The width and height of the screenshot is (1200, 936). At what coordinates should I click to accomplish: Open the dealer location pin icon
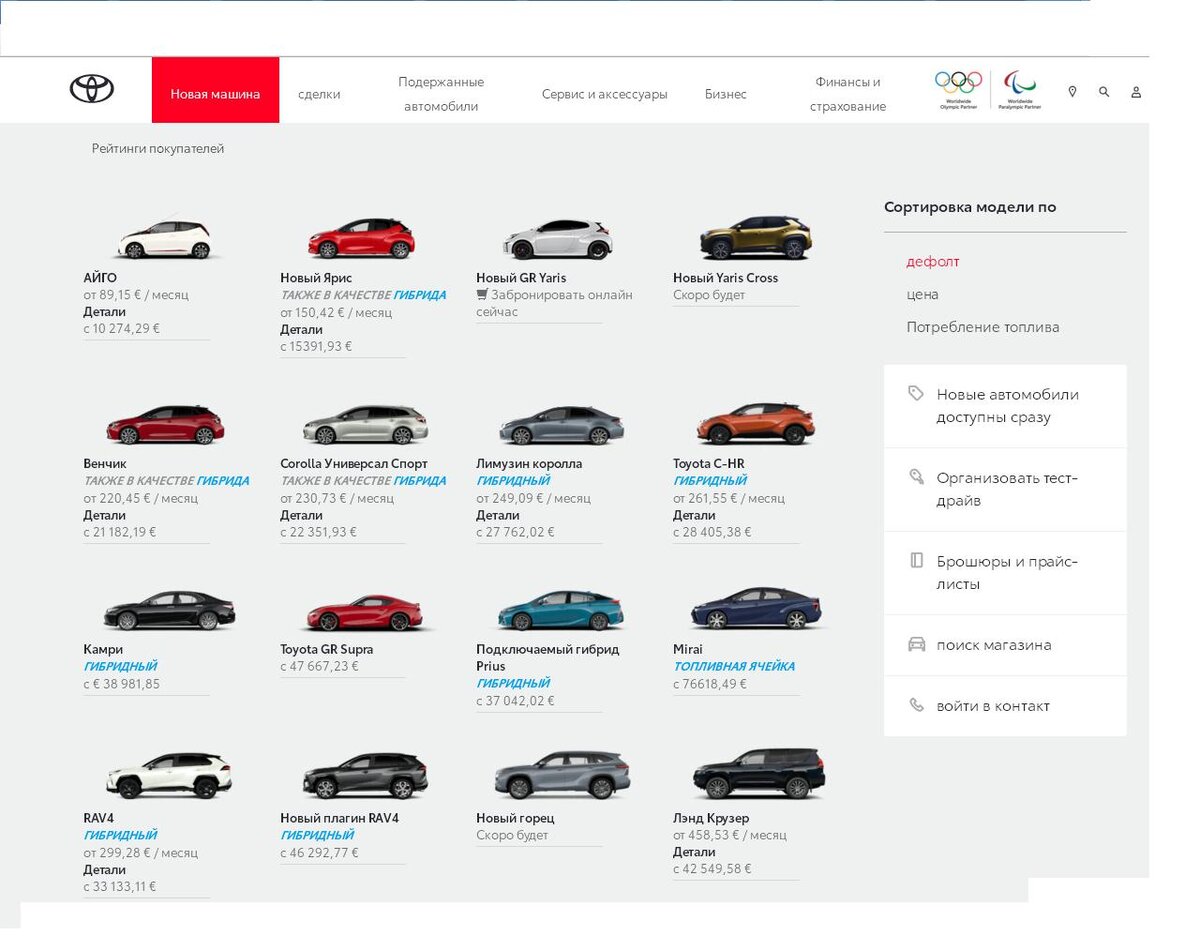point(1072,92)
